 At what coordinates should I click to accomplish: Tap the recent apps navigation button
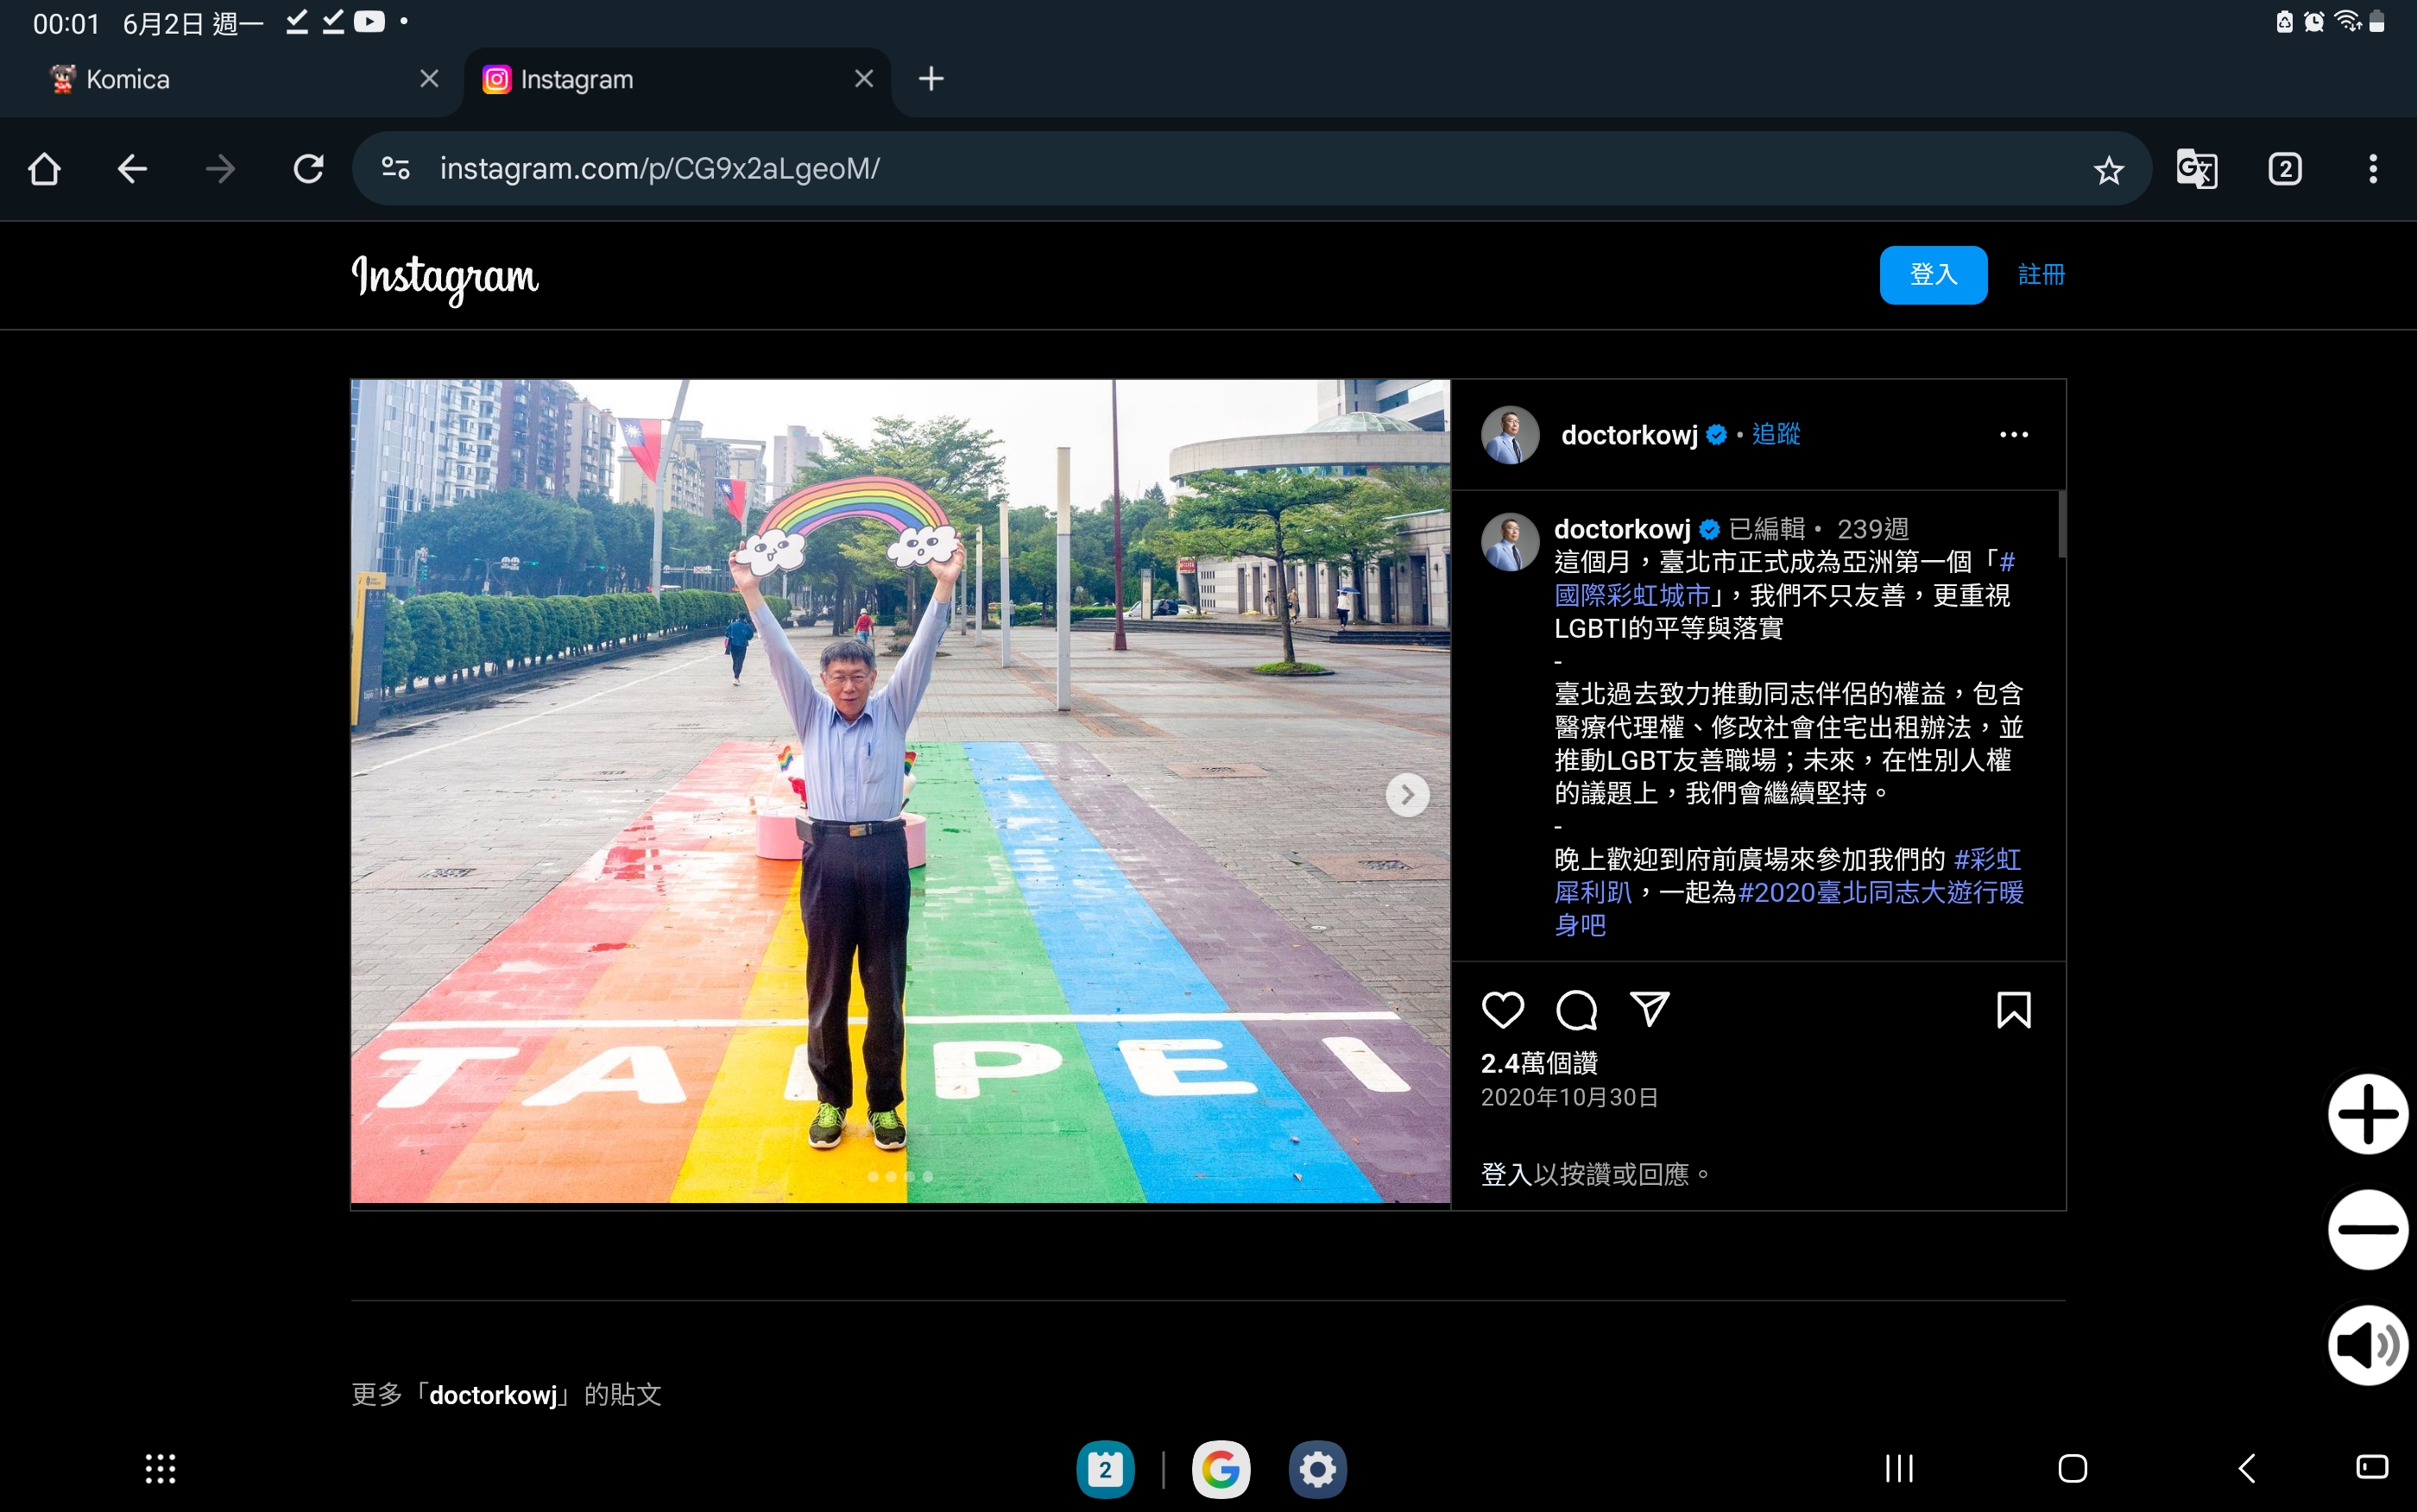click(1899, 1469)
